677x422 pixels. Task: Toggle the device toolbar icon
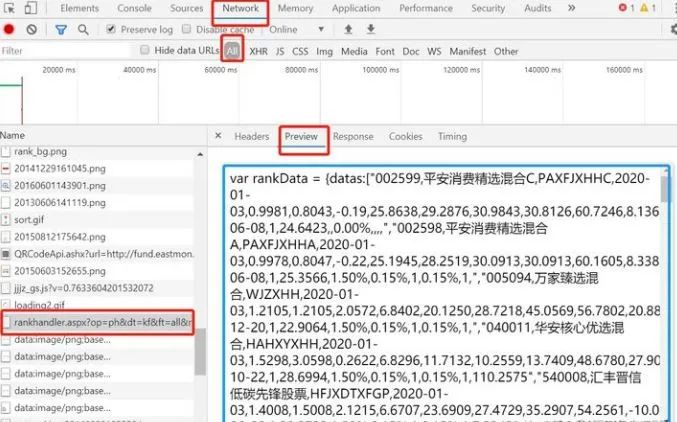click(30, 8)
